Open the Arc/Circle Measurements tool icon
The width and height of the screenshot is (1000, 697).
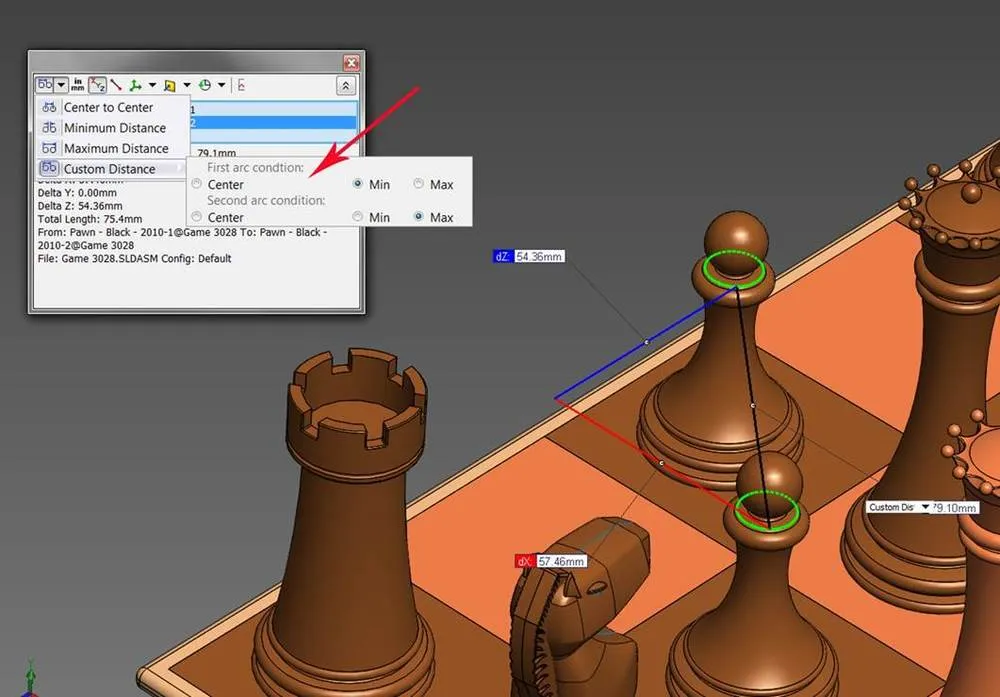click(44, 84)
